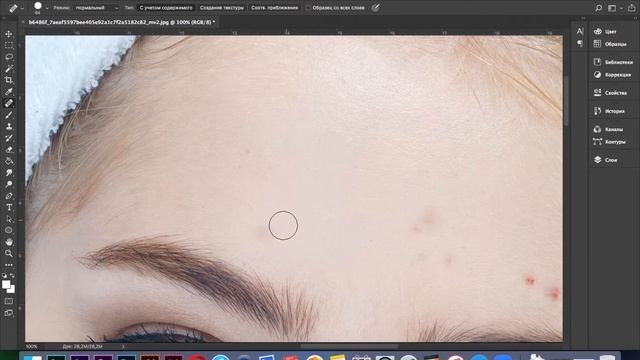The width and height of the screenshot is (640, 360).
Task: Click the white foreground color swatch
Action: [x=6, y=284]
